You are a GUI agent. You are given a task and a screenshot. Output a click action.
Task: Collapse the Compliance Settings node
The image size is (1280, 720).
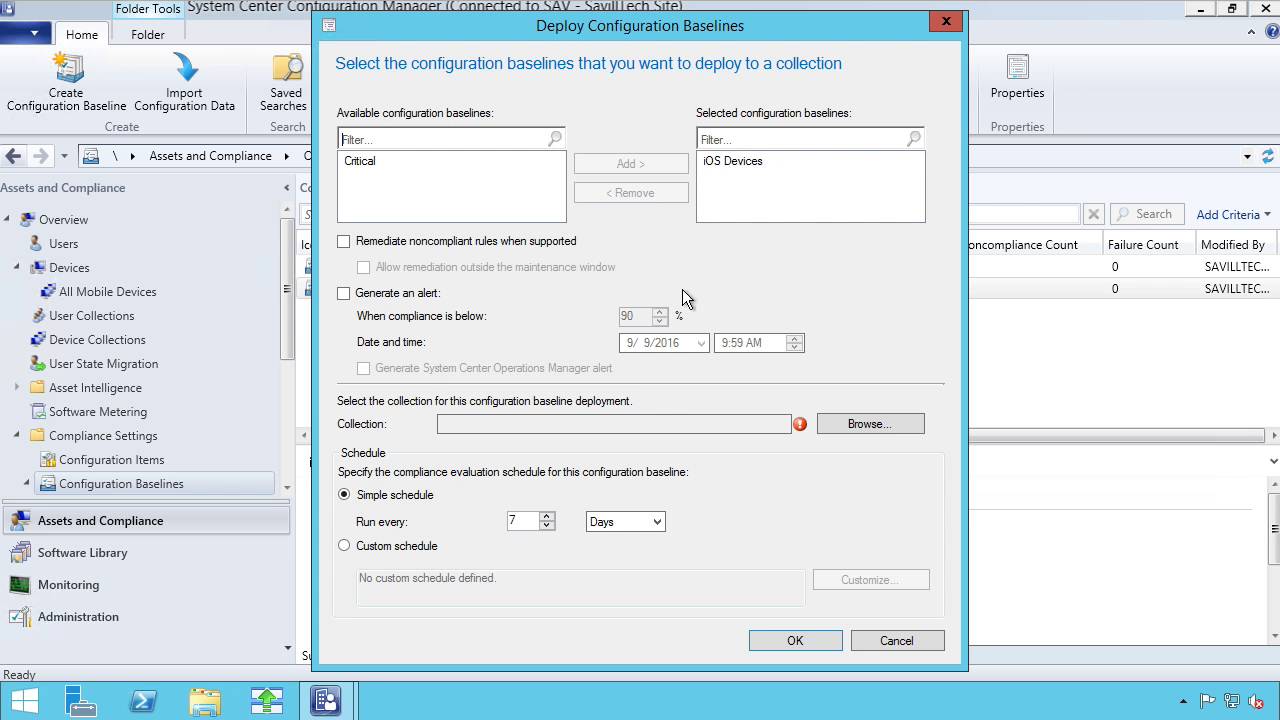17,435
